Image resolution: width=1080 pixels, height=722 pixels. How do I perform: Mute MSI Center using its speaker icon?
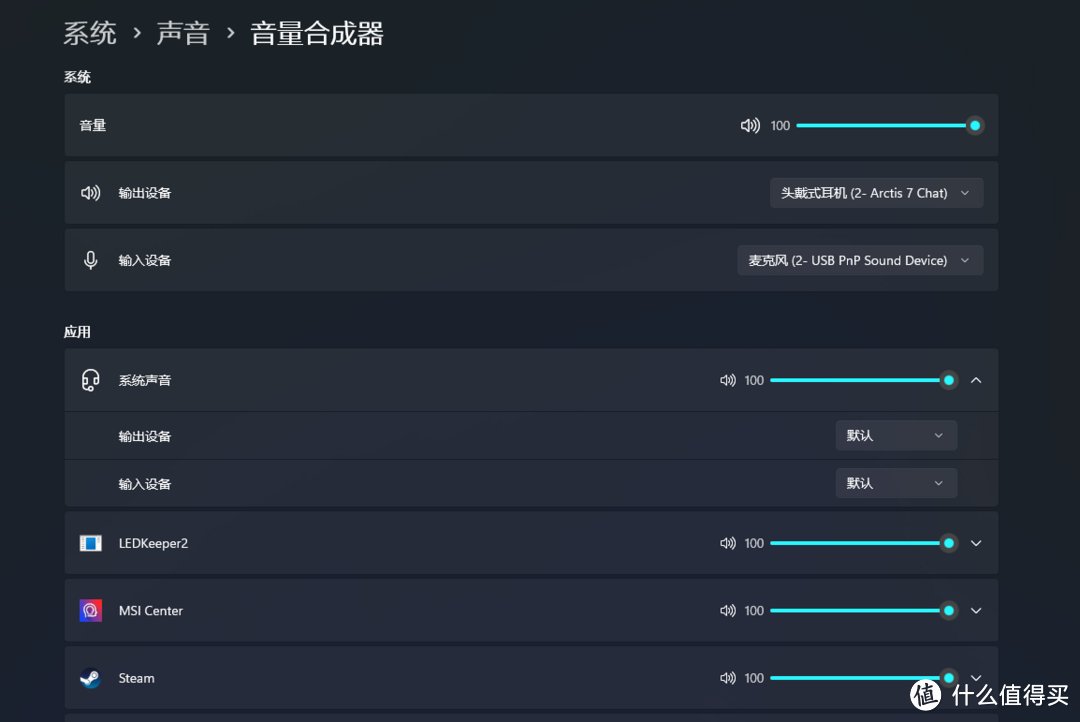coord(728,610)
